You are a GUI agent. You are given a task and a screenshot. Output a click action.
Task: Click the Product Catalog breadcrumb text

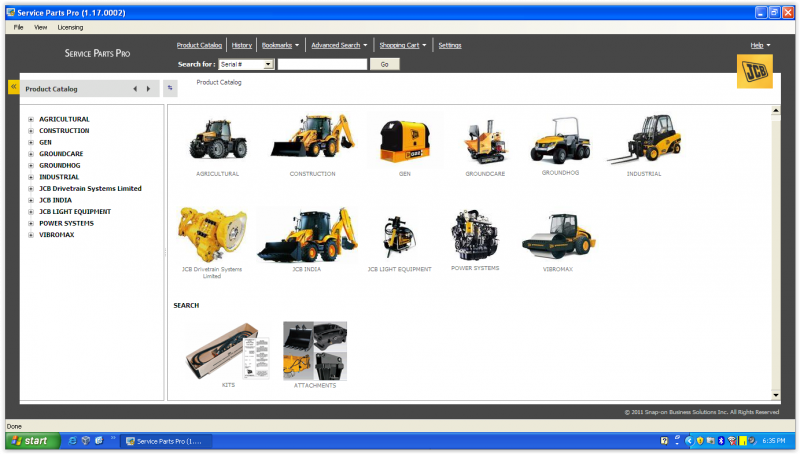(x=219, y=82)
